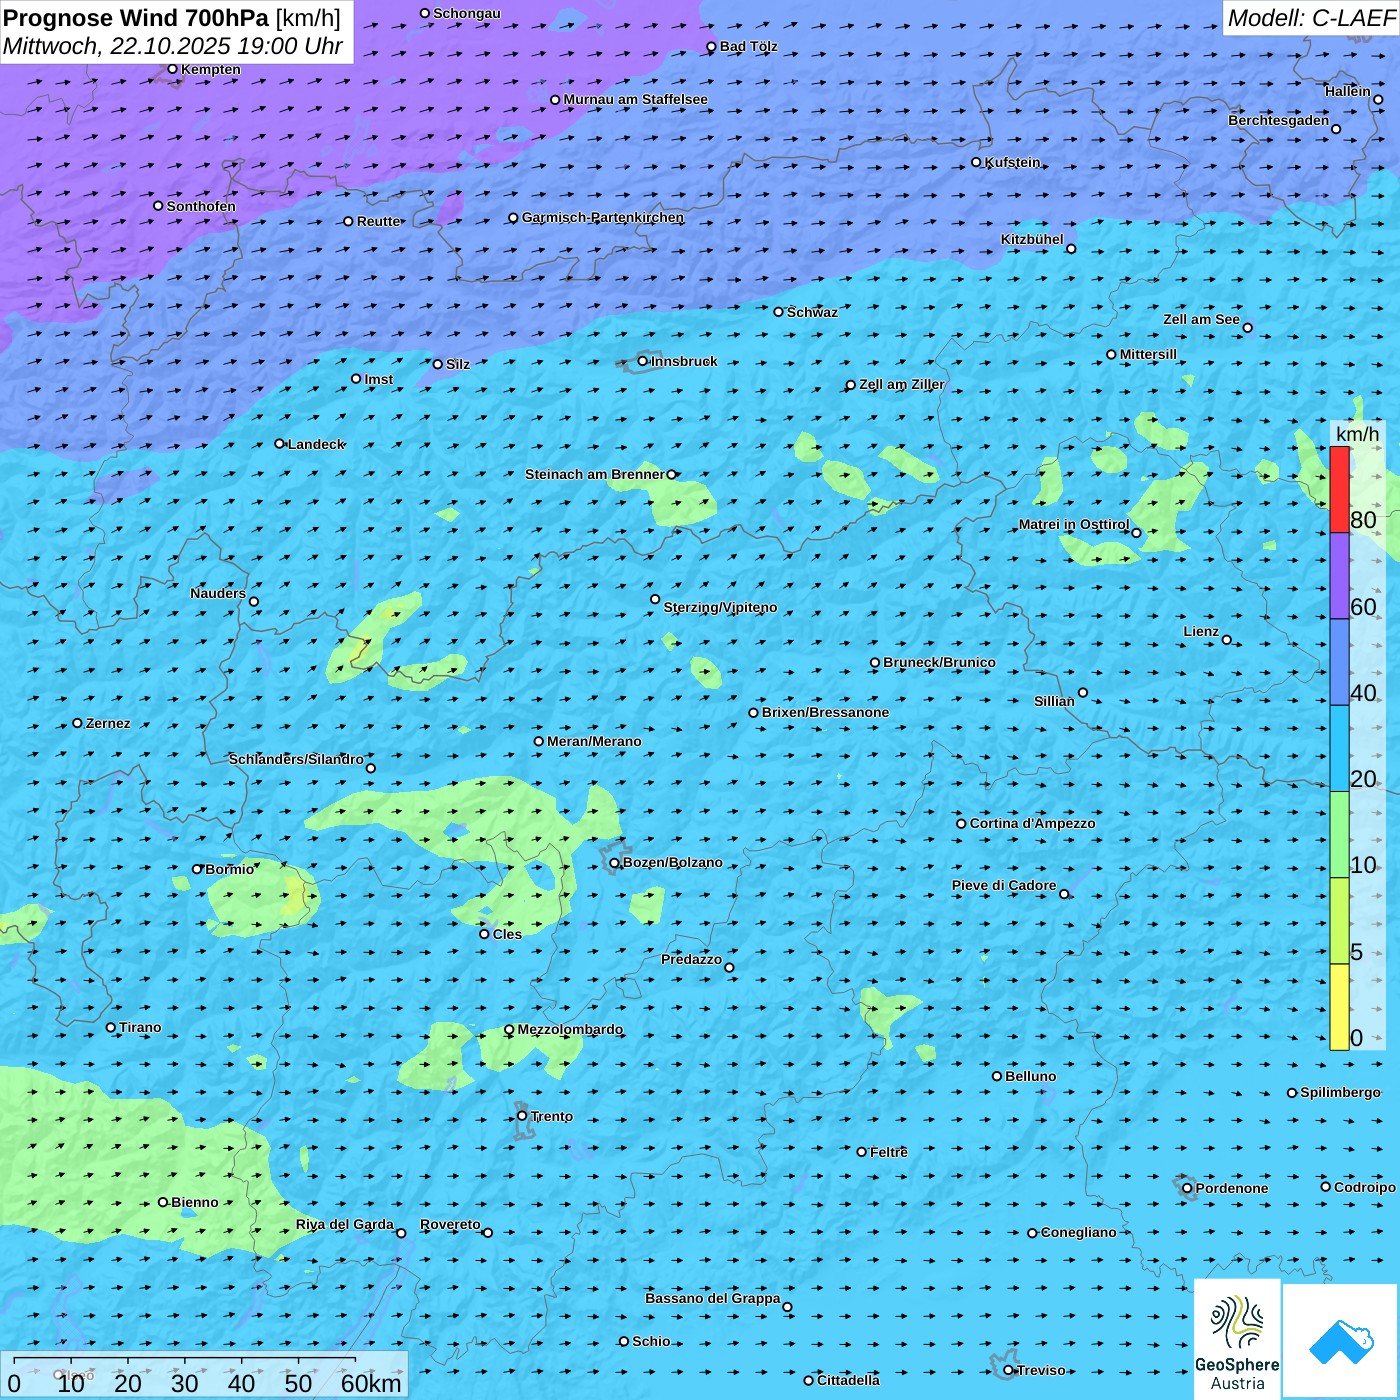Click the Steinach am Brenner label
The image size is (1400, 1400).
click(x=594, y=474)
